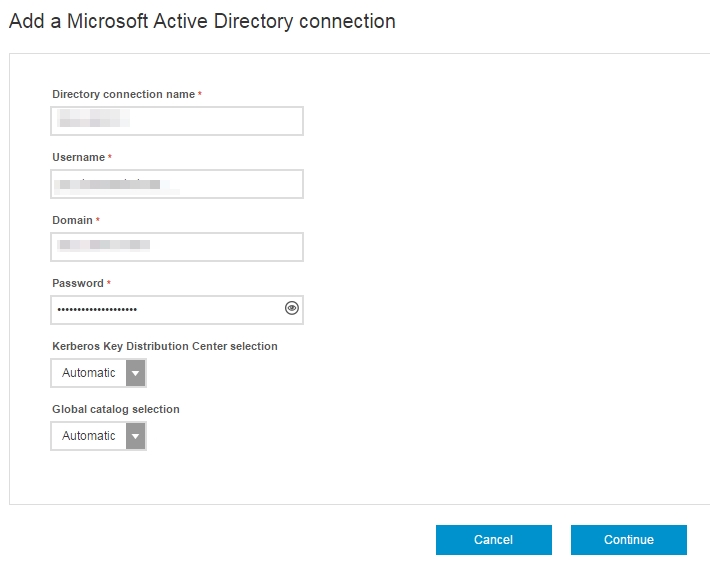
Task: Click the arrow on the Kerberos selection dropdown
Action: pyautogui.click(x=135, y=373)
